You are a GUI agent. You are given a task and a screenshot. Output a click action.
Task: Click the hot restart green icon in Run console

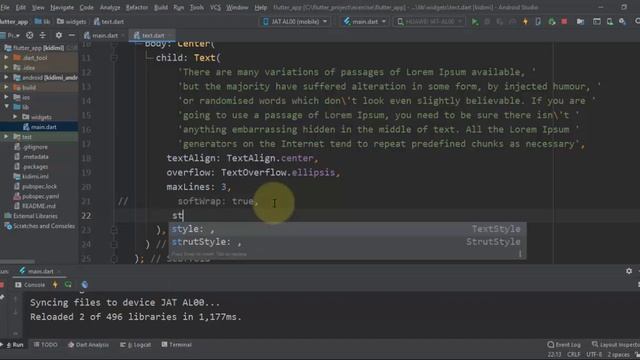point(68,284)
